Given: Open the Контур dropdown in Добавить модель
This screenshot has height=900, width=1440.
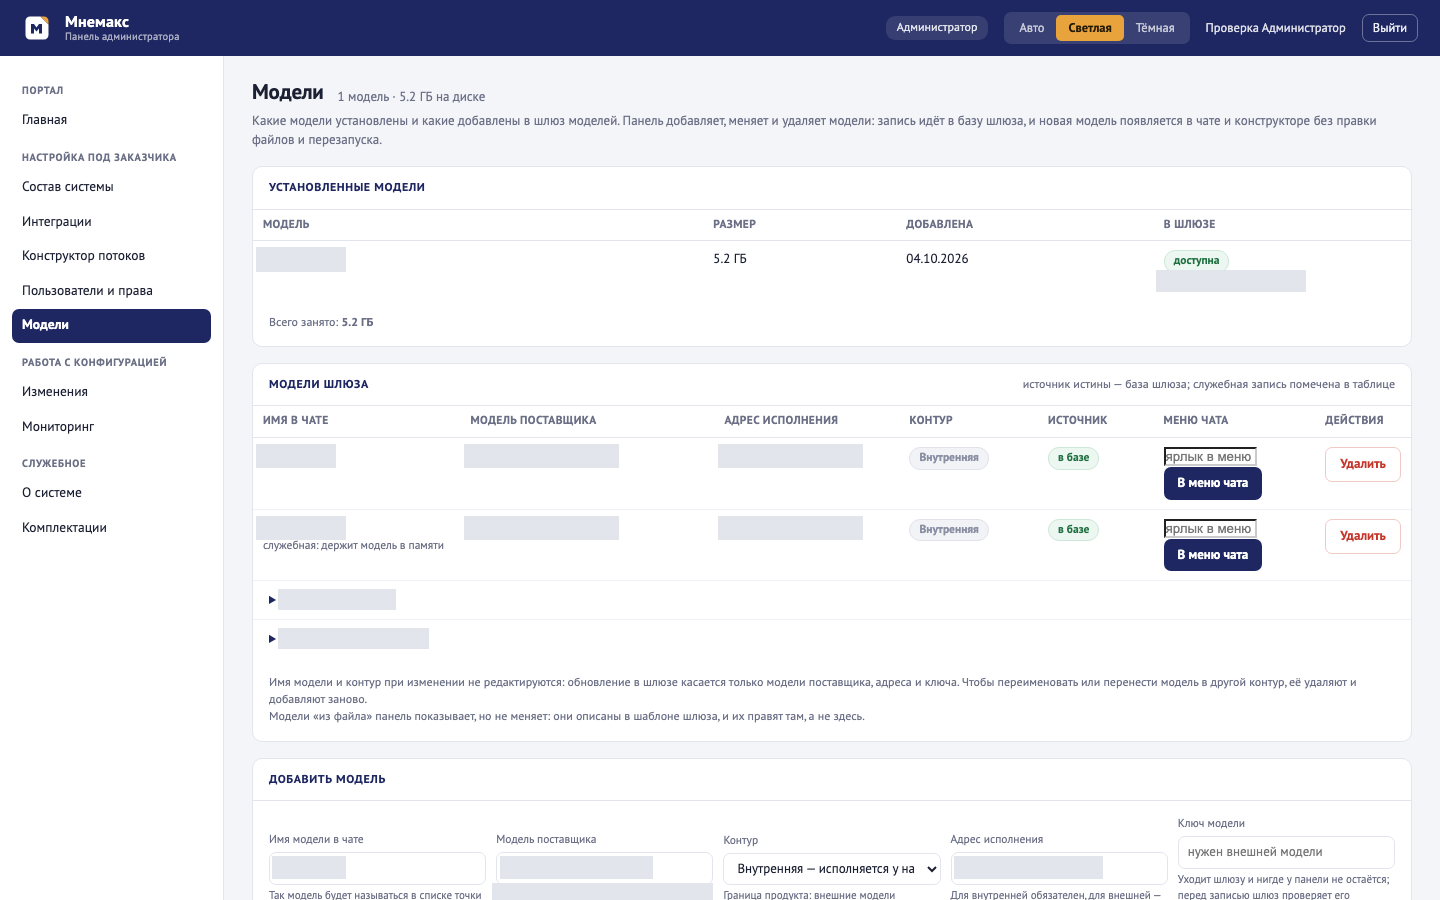Looking at the screenshot, I should coord(832,869).
